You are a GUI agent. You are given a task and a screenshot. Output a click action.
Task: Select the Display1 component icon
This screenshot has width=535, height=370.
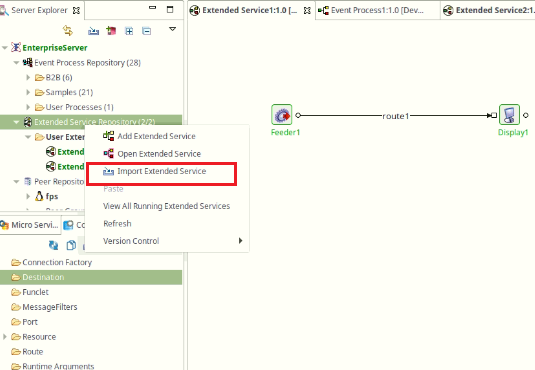click(x=509, y=115)
